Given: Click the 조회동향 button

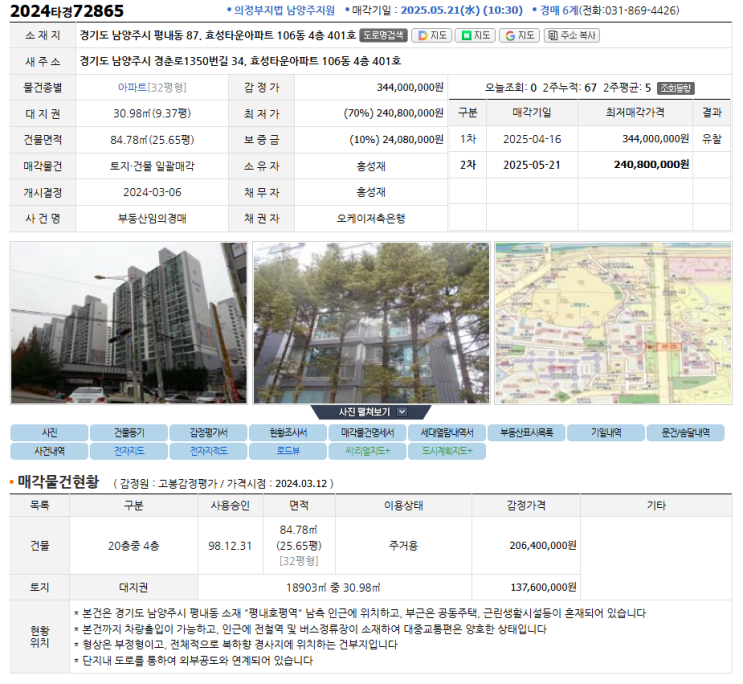Looking at the screenshot, I should [x=676, y=88].
